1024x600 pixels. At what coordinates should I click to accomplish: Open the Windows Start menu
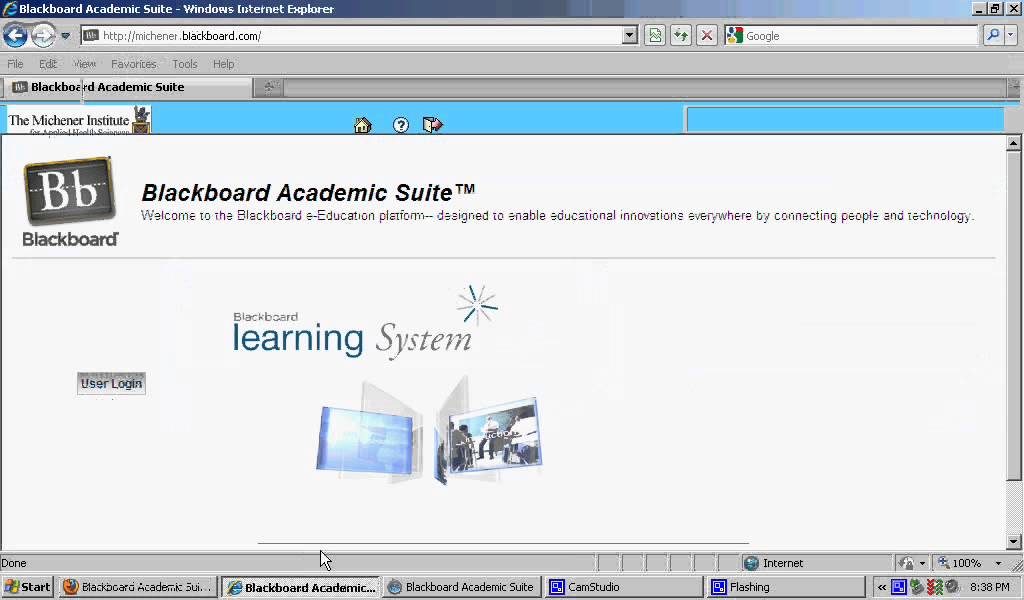(27, 587)
